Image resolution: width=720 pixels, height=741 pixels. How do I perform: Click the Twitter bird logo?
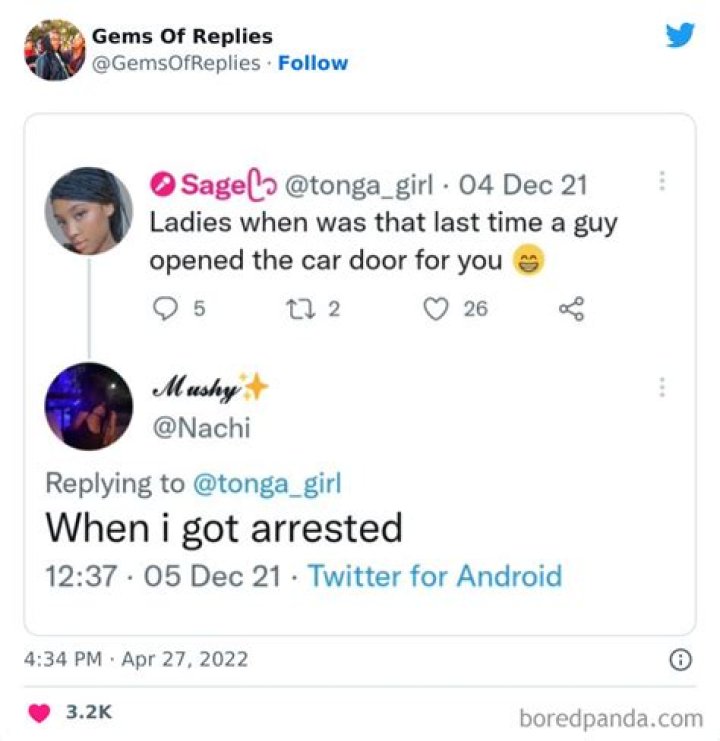(x=680, y=35)
